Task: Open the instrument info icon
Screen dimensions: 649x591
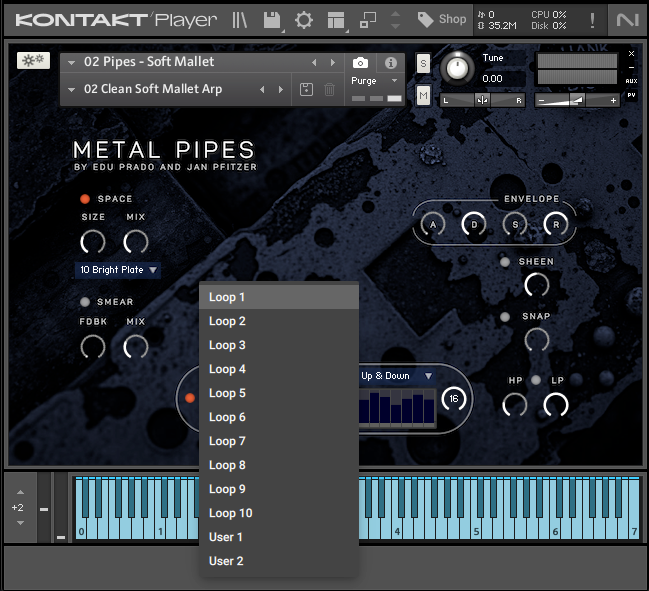Action: [391, 63]
